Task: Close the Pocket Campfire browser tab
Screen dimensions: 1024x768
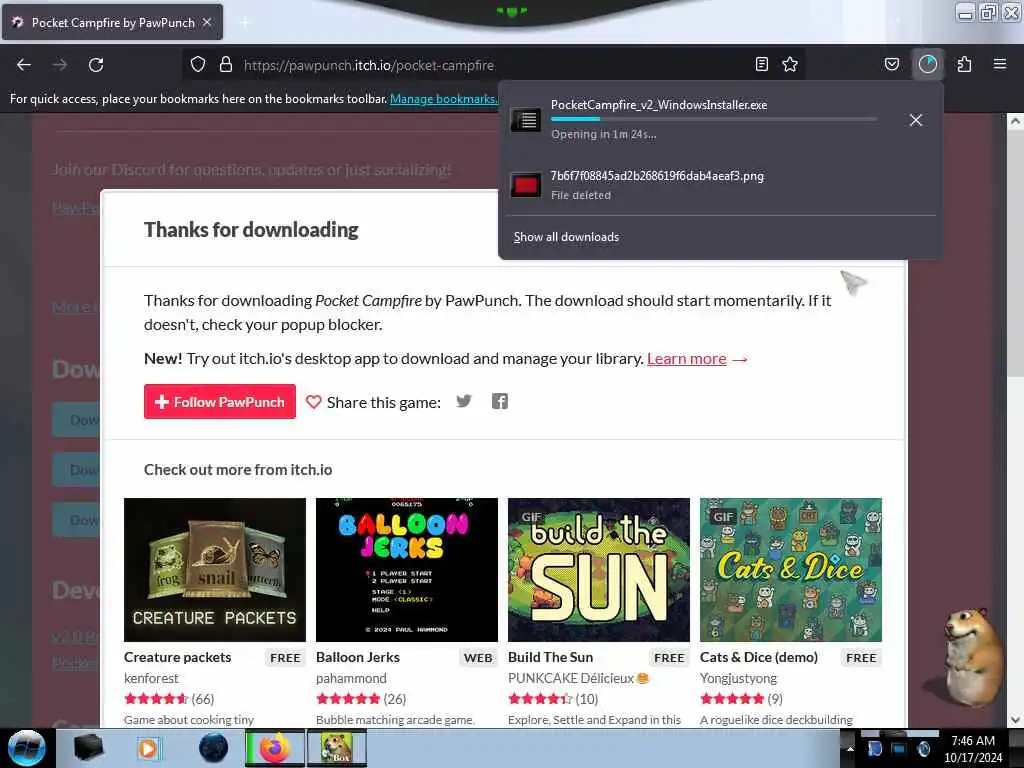Action: pos(207,22)
